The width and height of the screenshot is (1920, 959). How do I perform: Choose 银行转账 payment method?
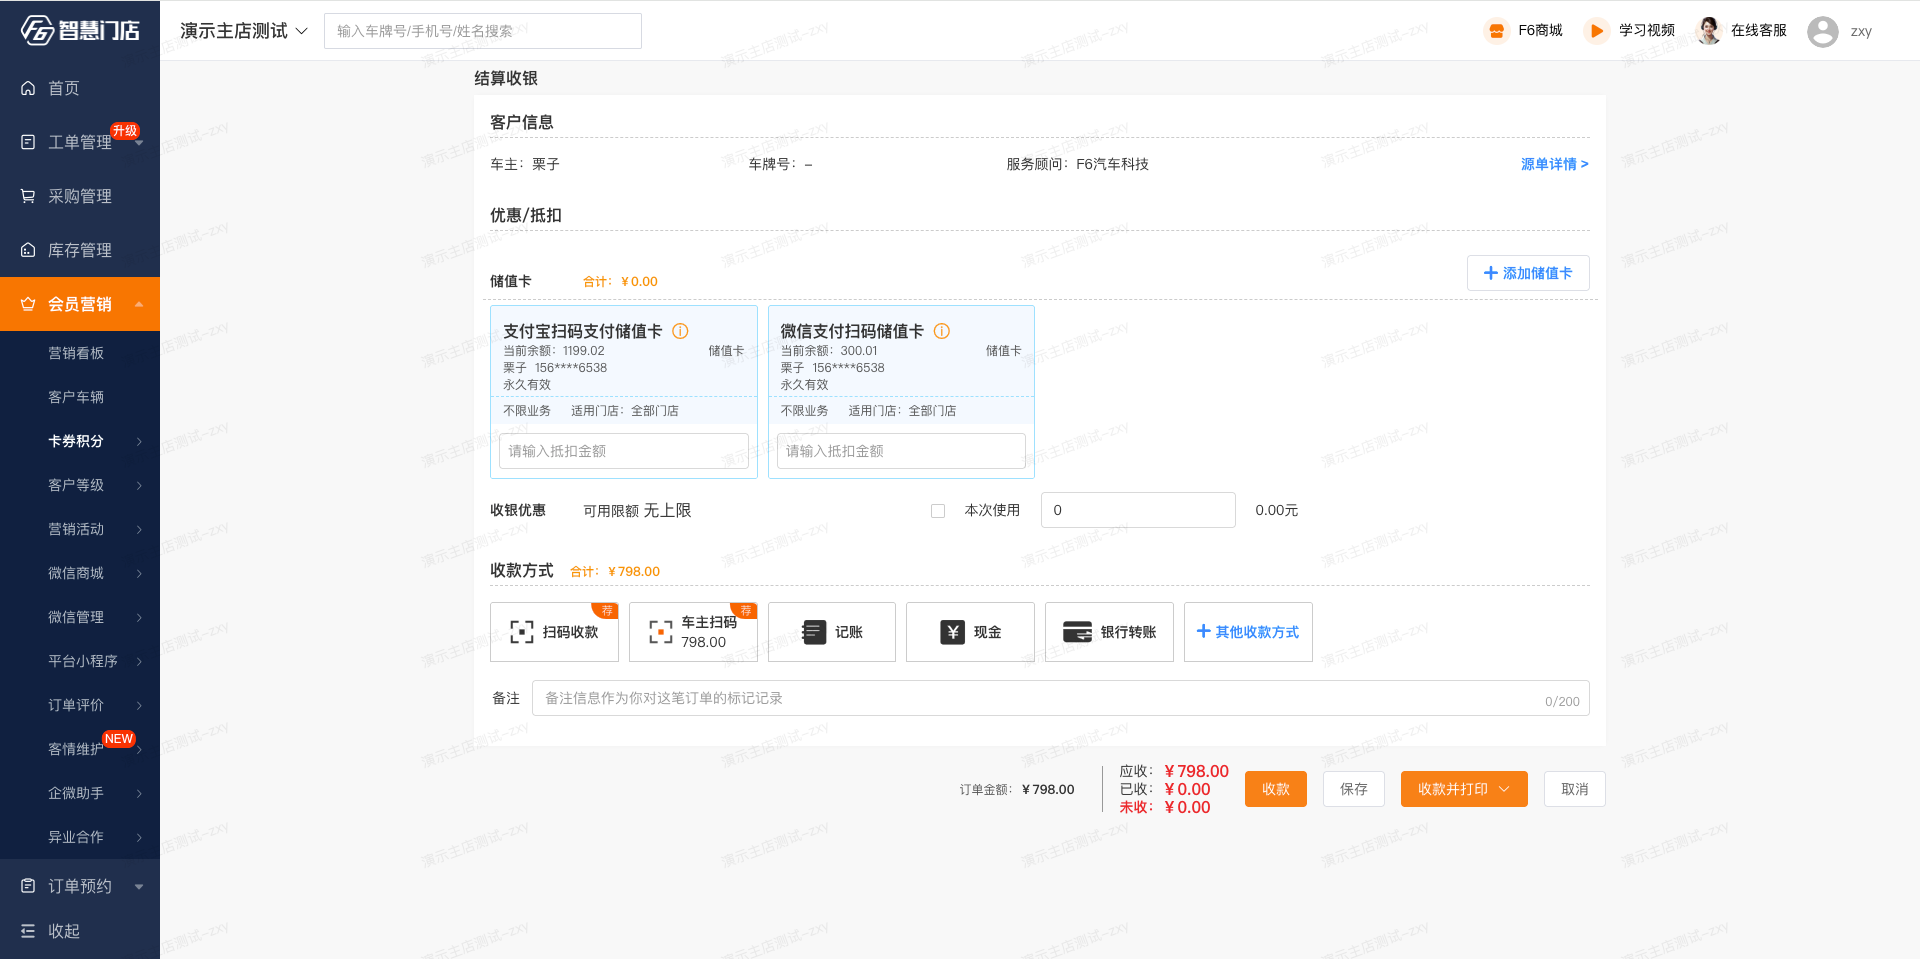tap(1109, 632)
